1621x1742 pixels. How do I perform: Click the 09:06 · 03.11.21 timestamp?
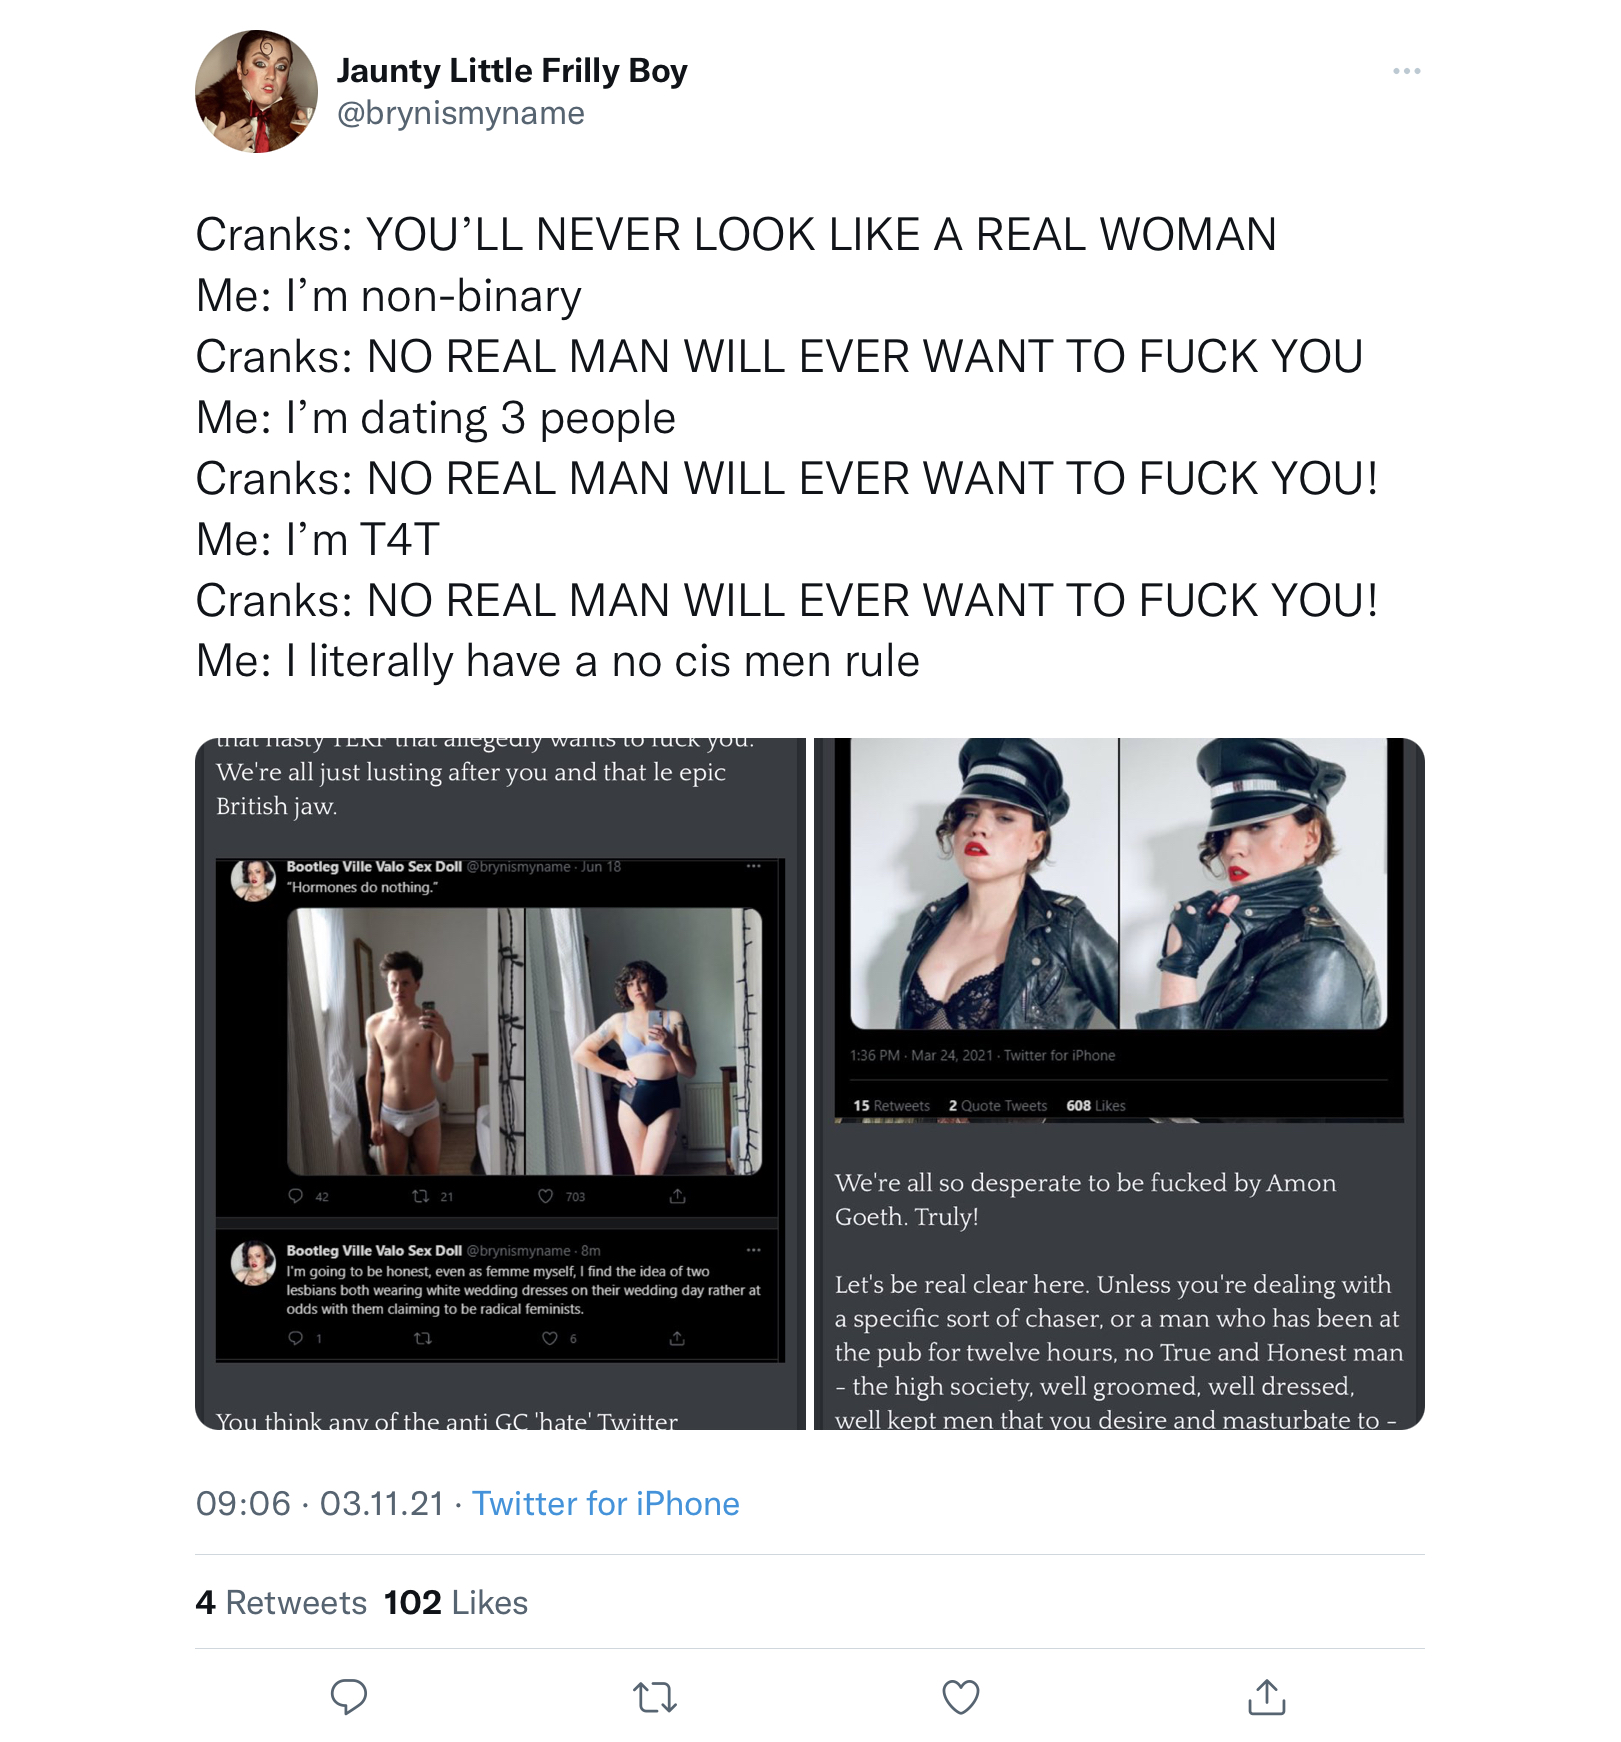point(320,1503)
